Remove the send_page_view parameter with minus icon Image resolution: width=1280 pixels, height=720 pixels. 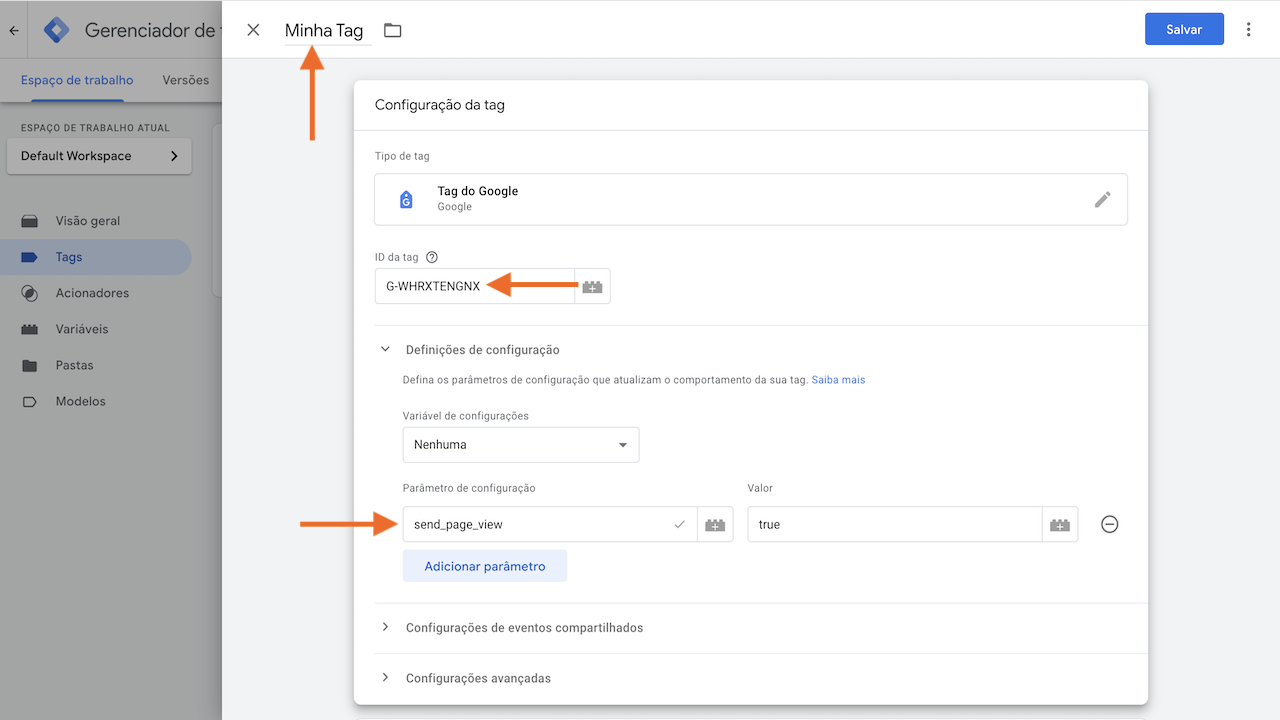pyautogui.click(x=1109, y=524)
